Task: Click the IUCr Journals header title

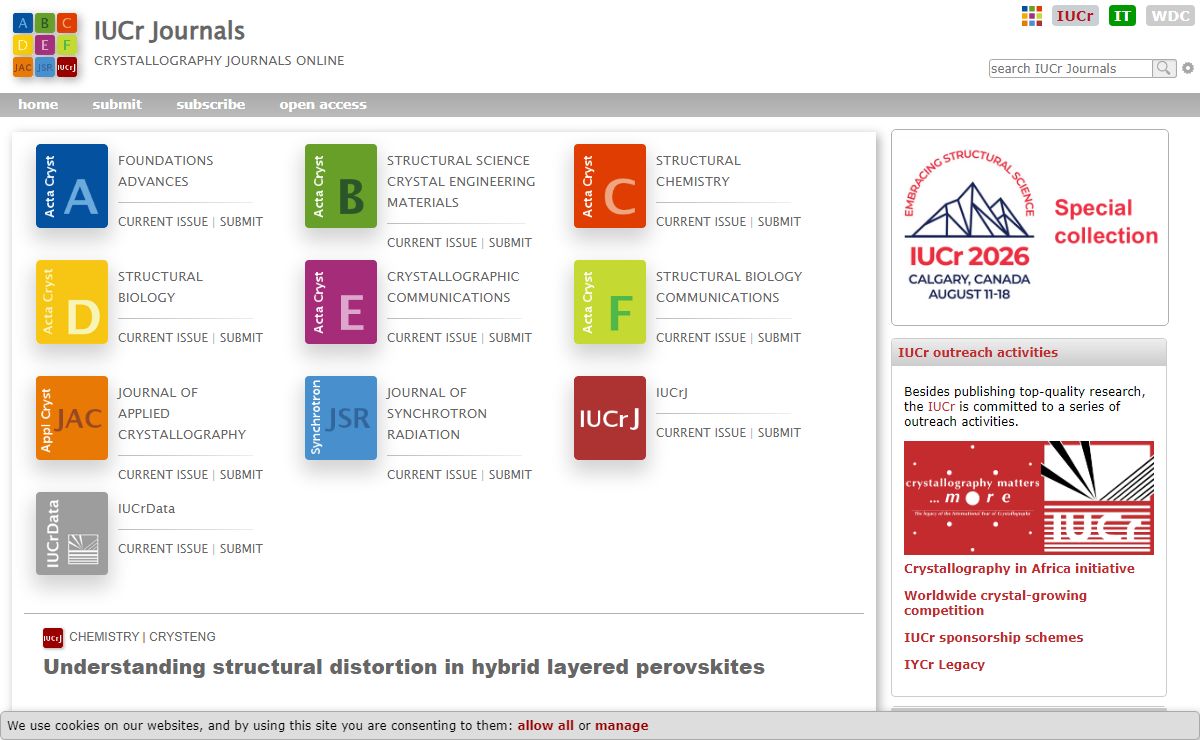Action: pos(169,31)
